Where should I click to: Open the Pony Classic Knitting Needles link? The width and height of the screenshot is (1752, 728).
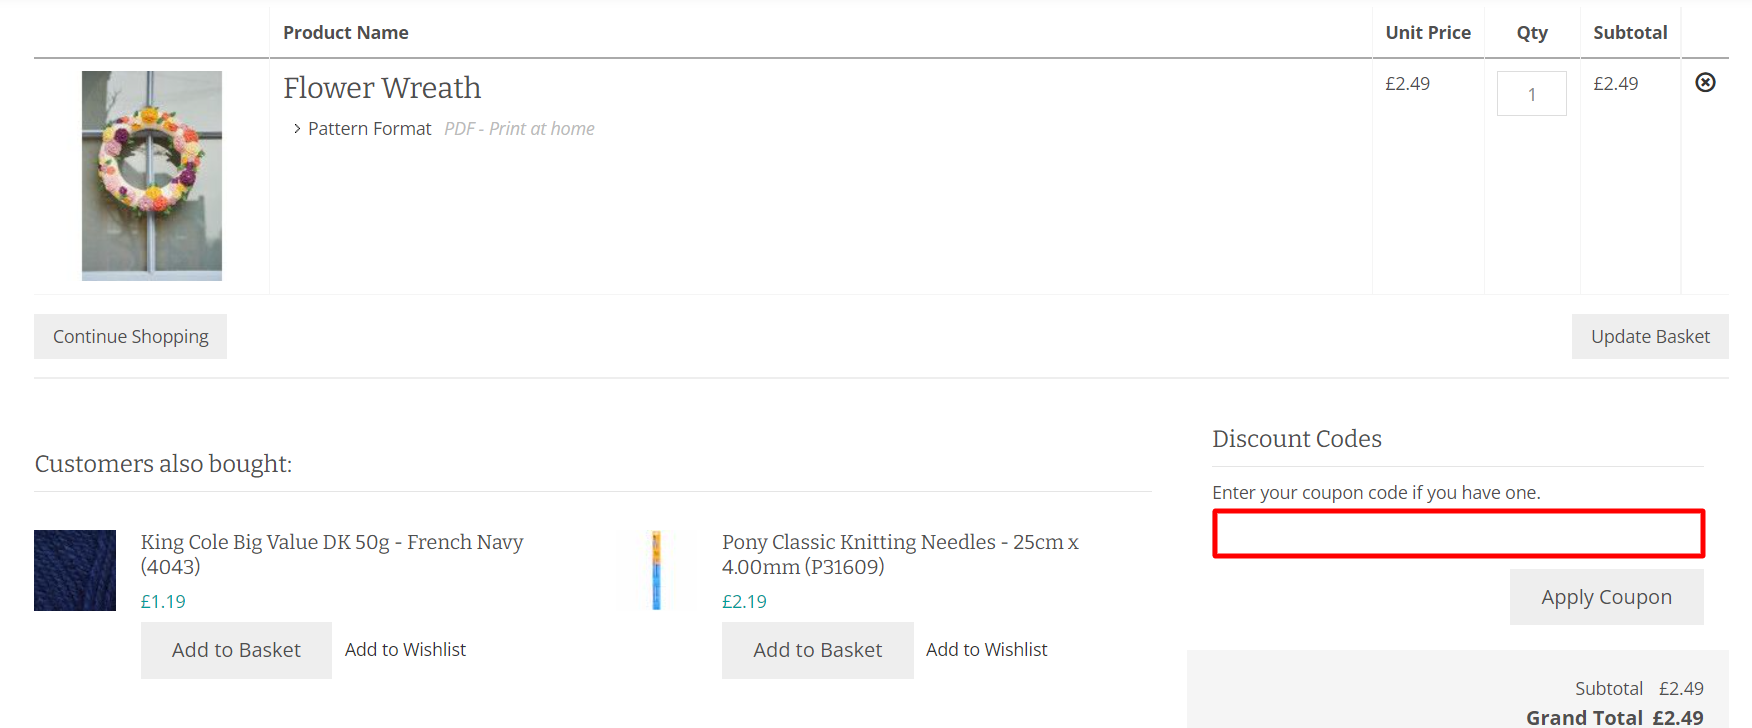(900, 553)
